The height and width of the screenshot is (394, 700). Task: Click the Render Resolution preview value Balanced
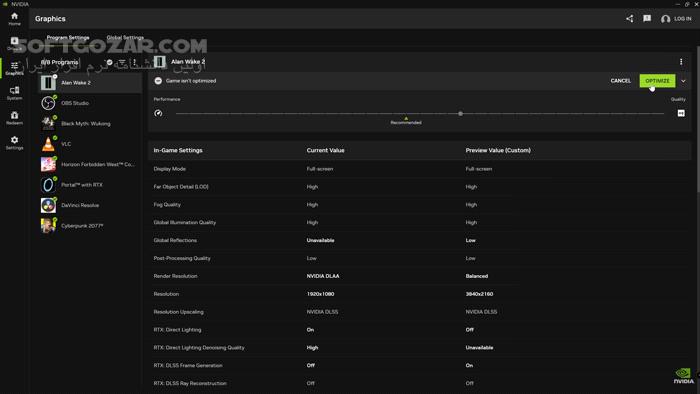click(x=476, y=276)
